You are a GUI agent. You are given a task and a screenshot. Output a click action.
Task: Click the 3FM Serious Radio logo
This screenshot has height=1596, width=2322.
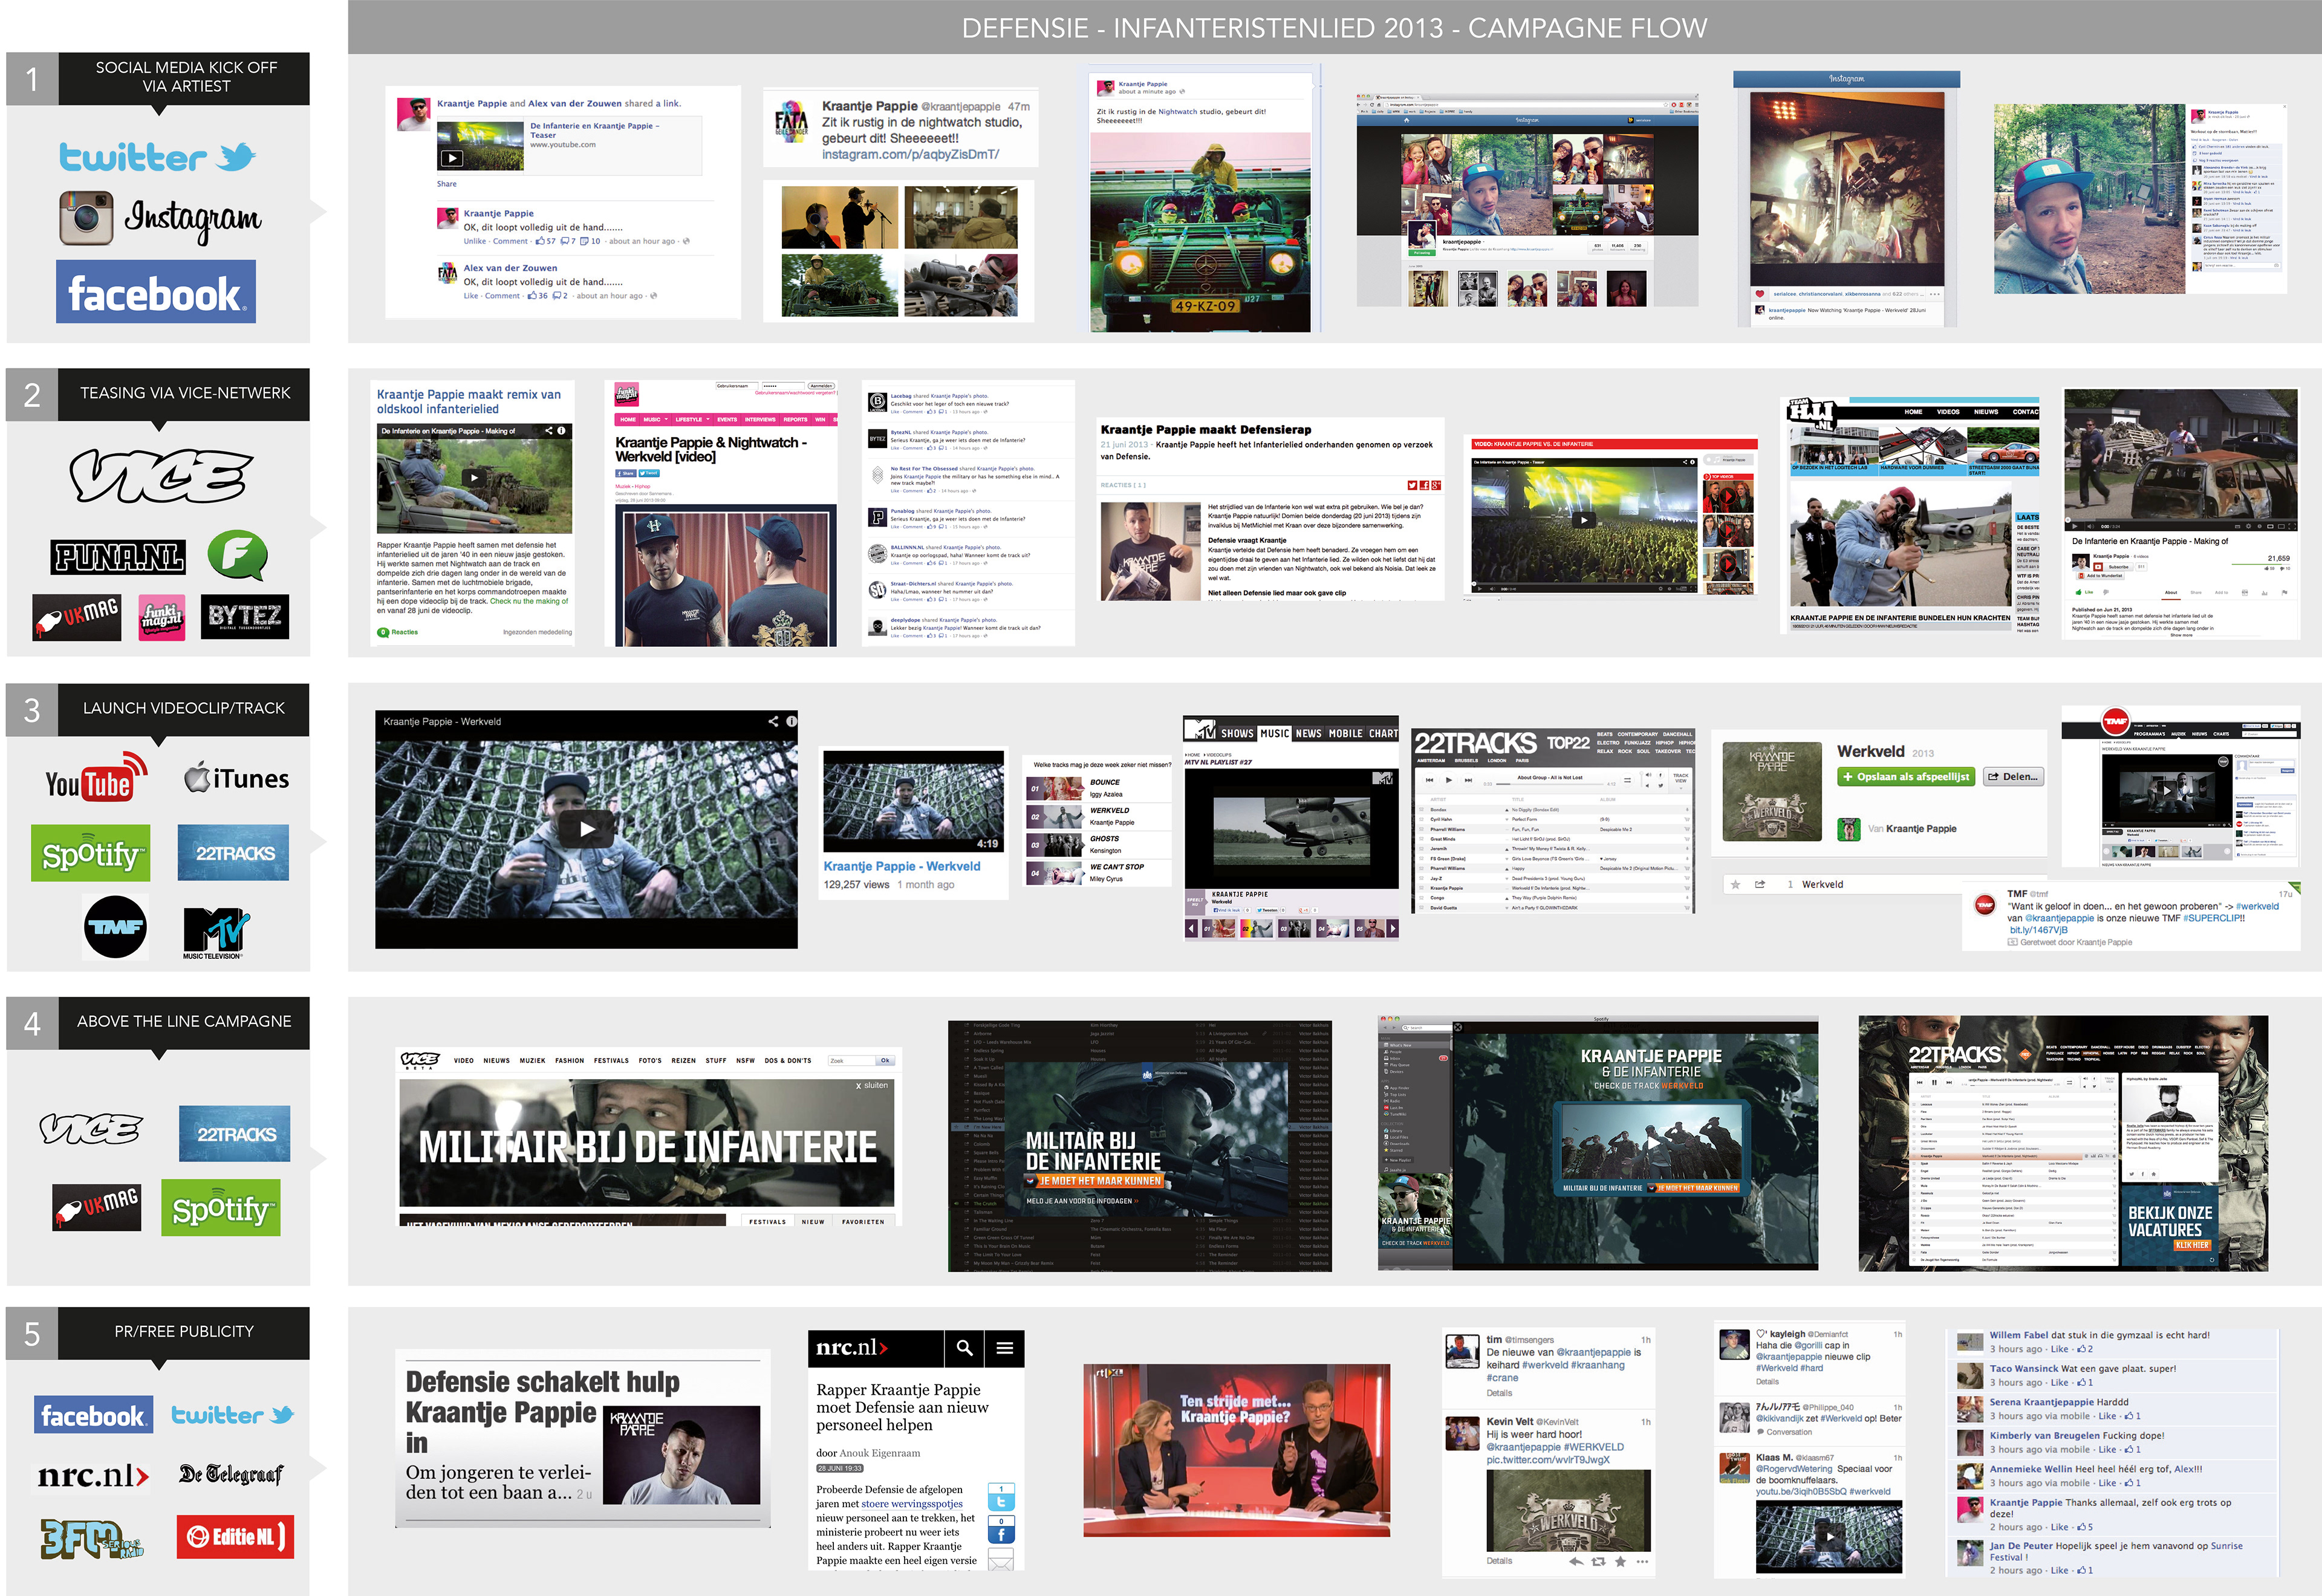click(x=92, y=1539)
